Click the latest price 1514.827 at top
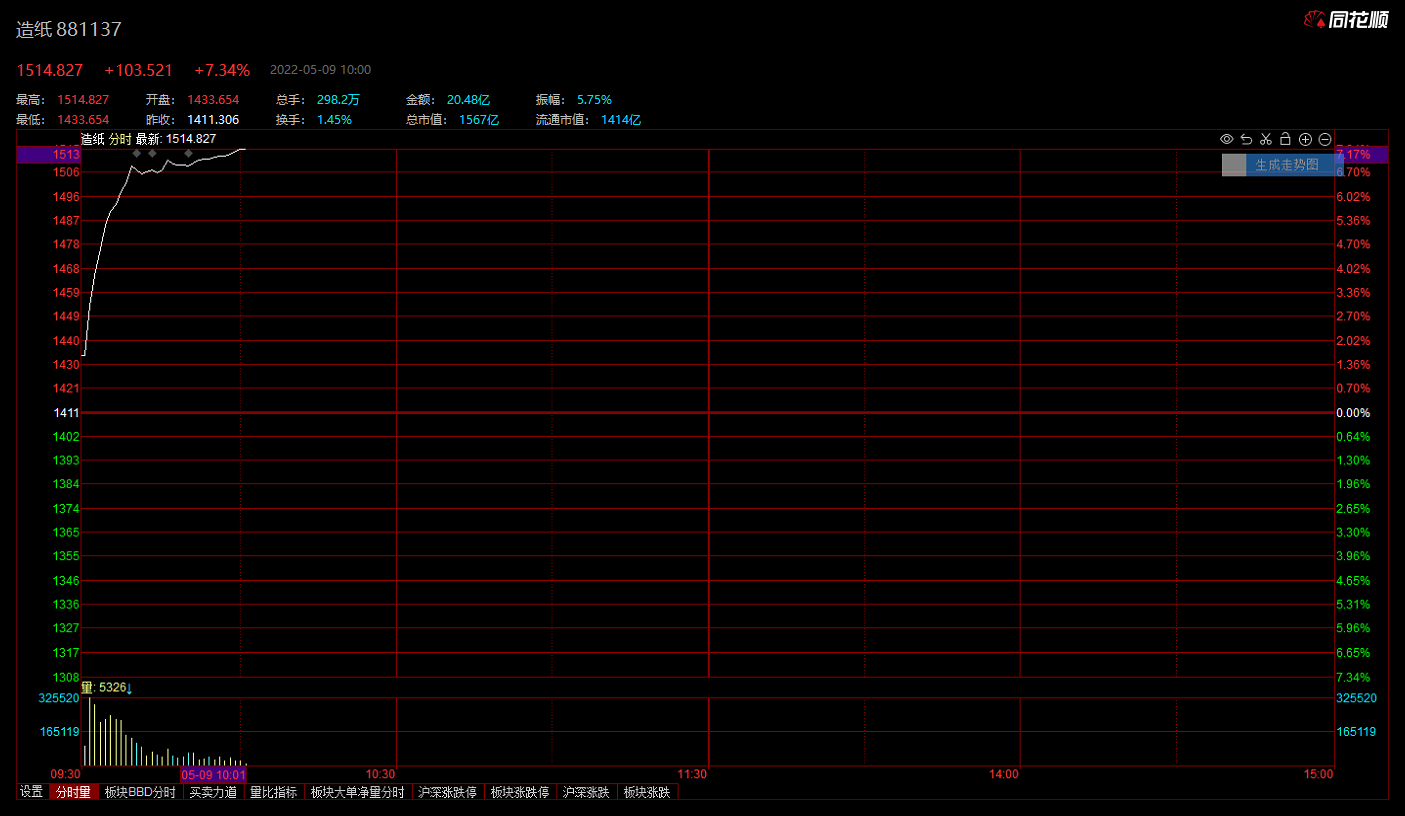The width and height of the screenshot is (1405, 816). (x=50, y=70)
